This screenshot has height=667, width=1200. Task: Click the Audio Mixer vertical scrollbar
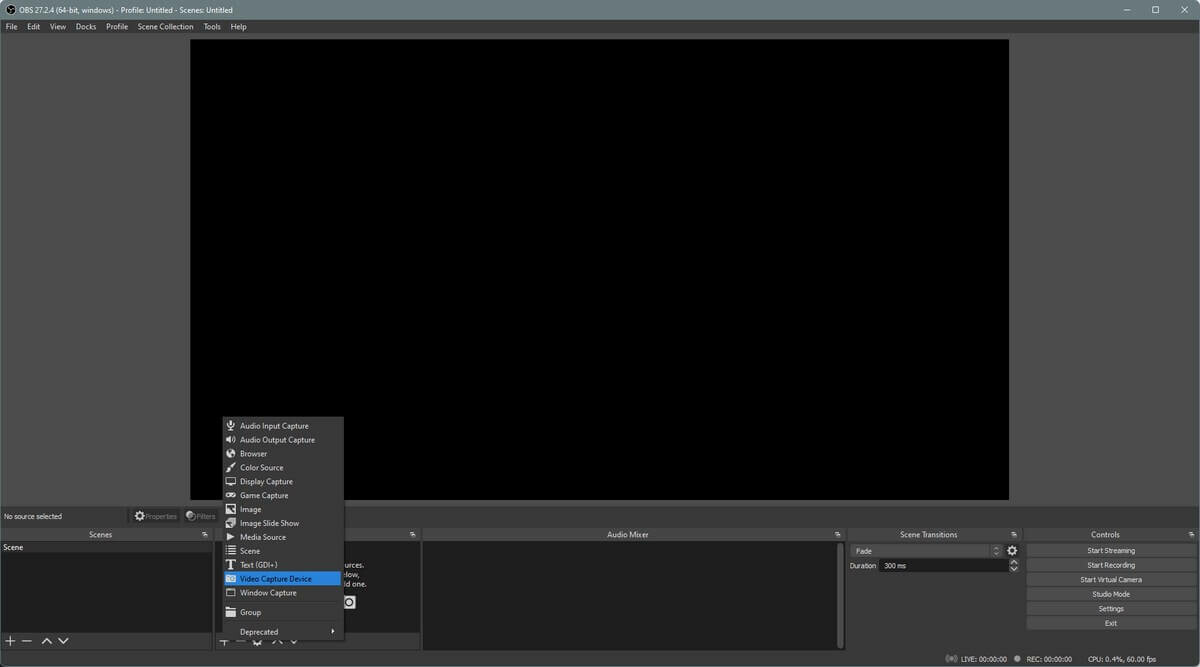840,595
